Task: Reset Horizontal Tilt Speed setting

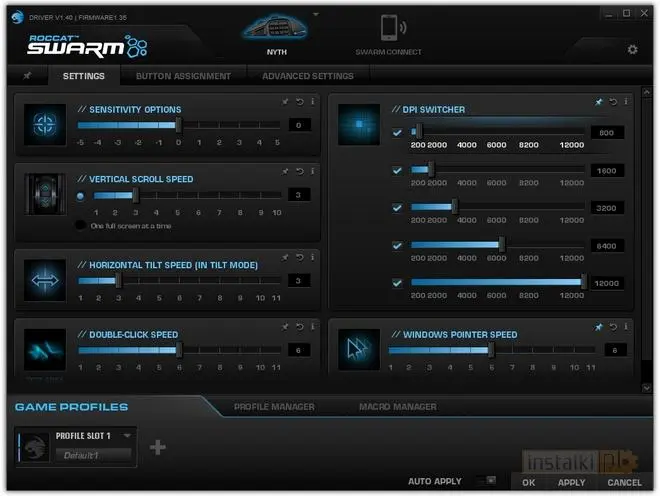Action: point(299,257)
